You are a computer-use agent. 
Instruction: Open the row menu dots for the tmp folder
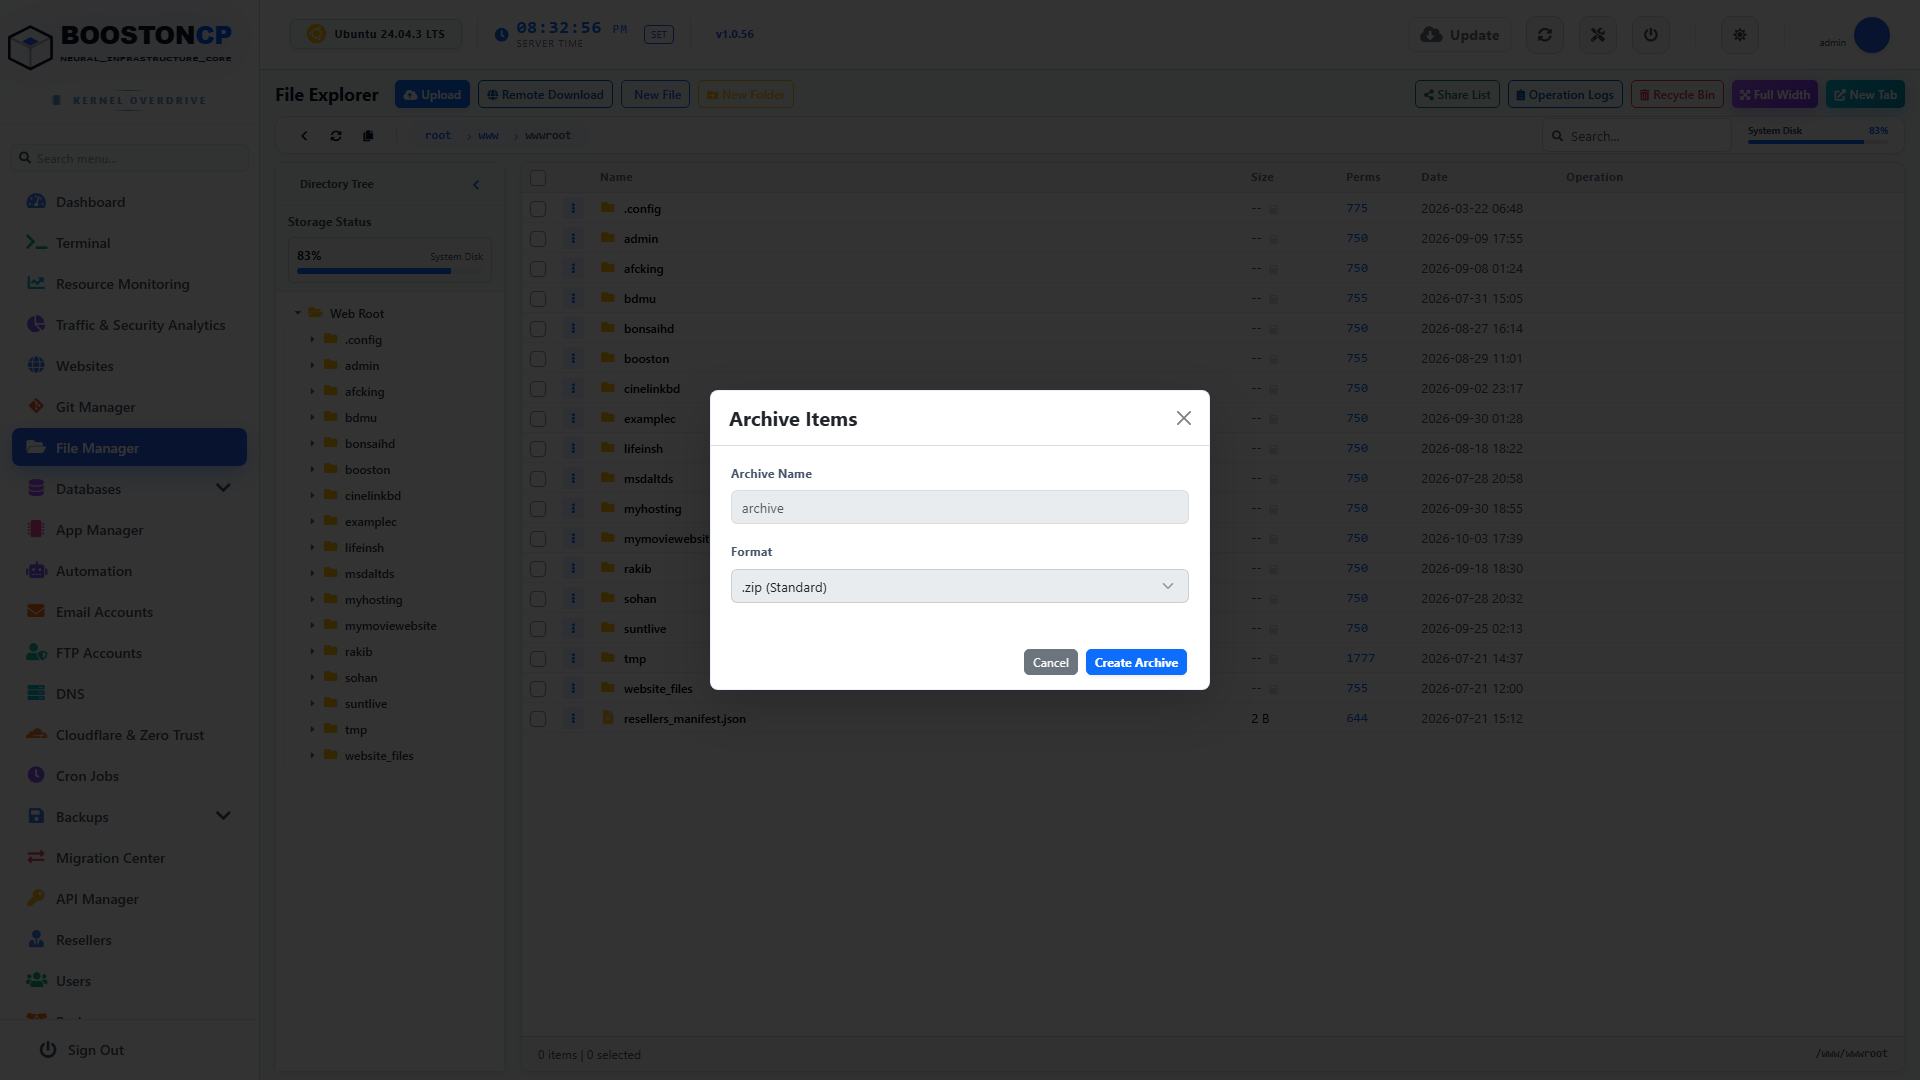[573, 658]
